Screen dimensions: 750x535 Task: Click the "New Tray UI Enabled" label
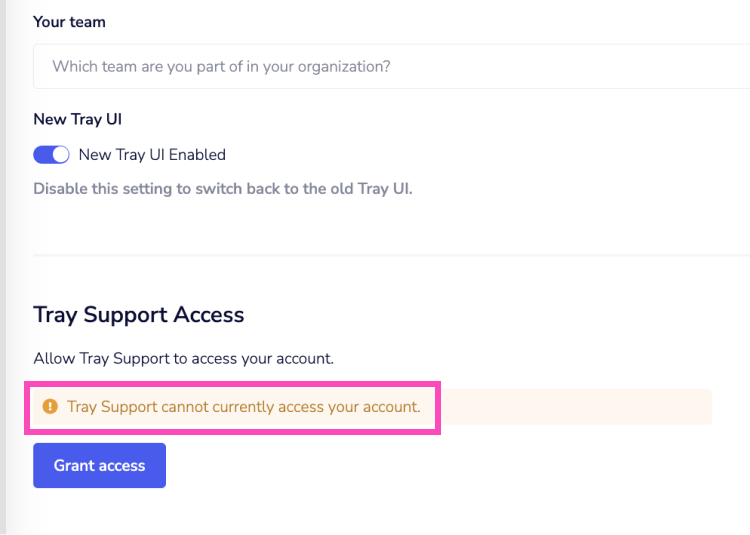(152, 155)
